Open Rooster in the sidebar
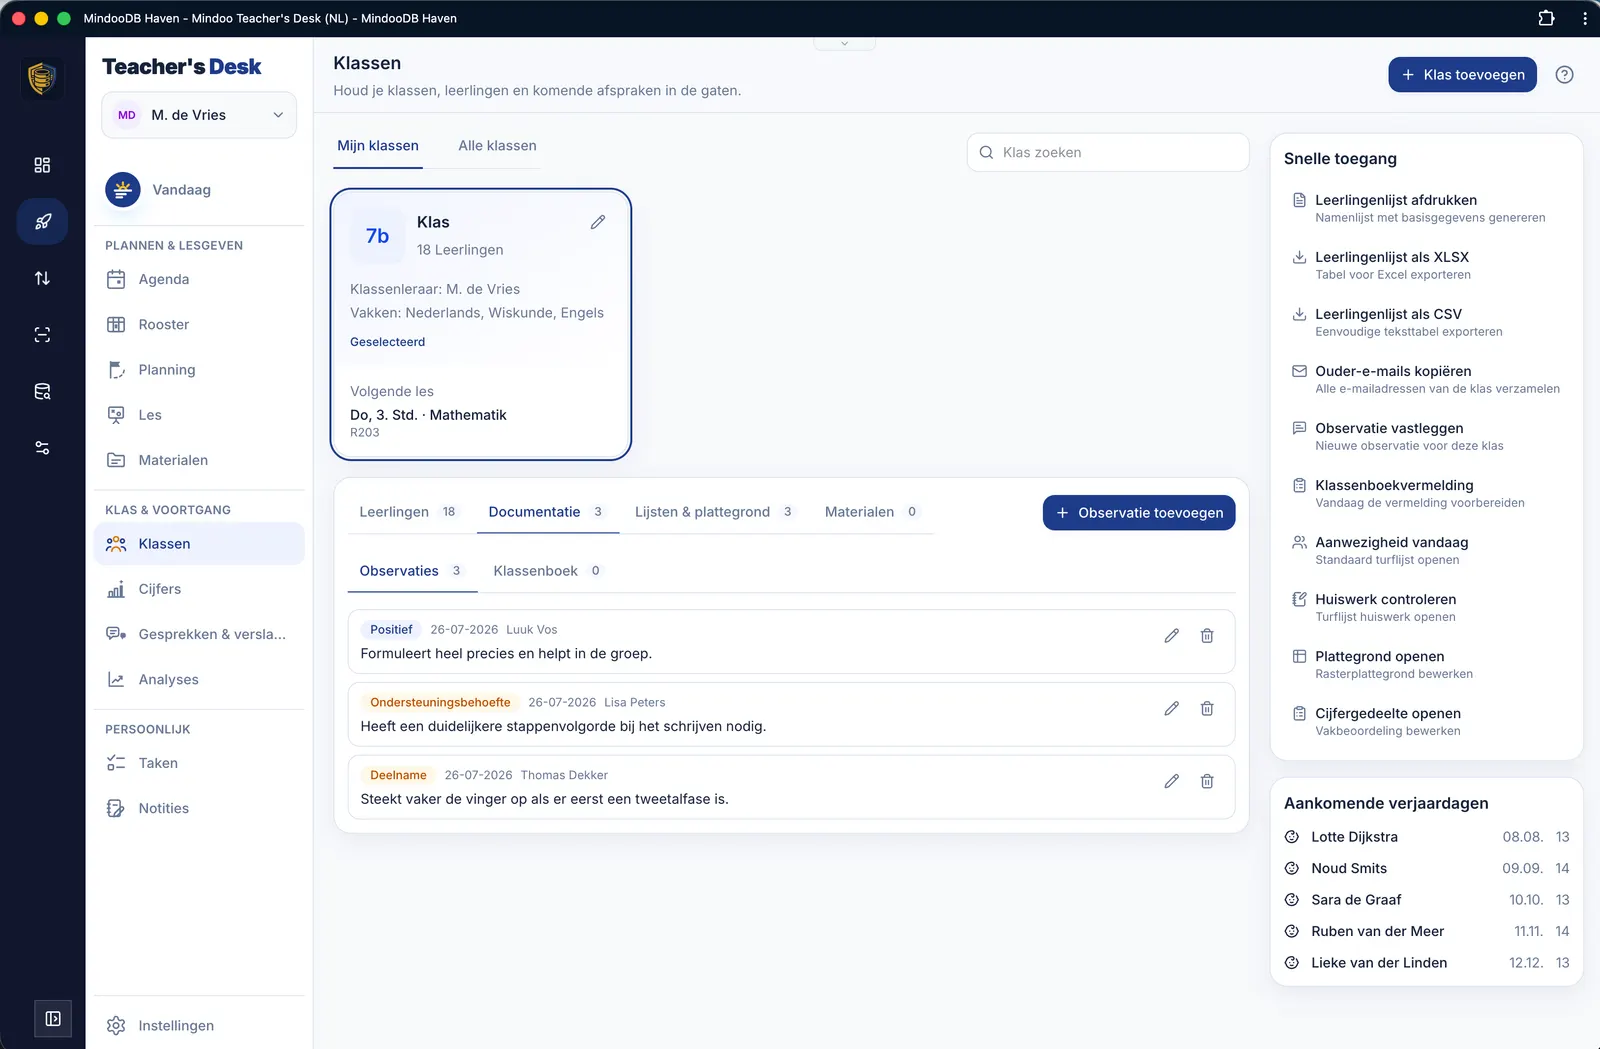 pyautogui.click(x=199, y=324)
